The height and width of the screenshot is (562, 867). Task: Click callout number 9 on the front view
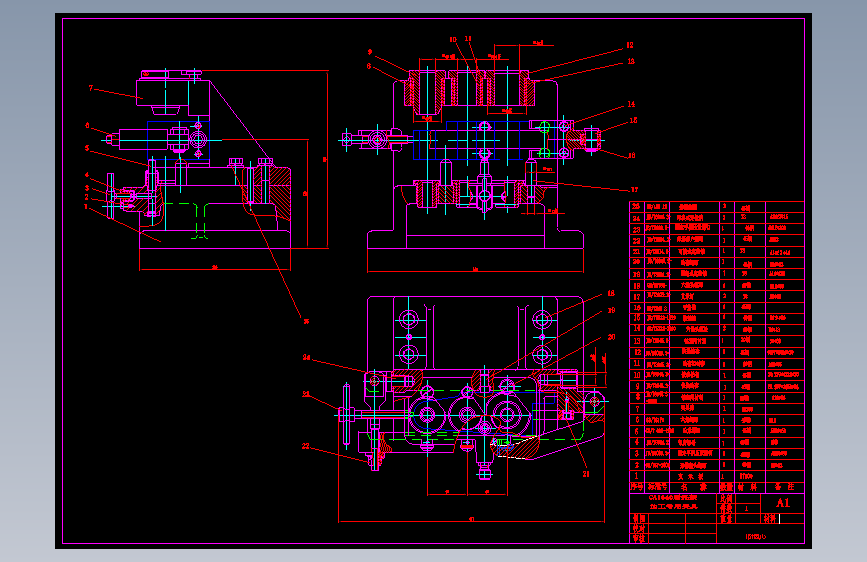click(x=370, y=52)
